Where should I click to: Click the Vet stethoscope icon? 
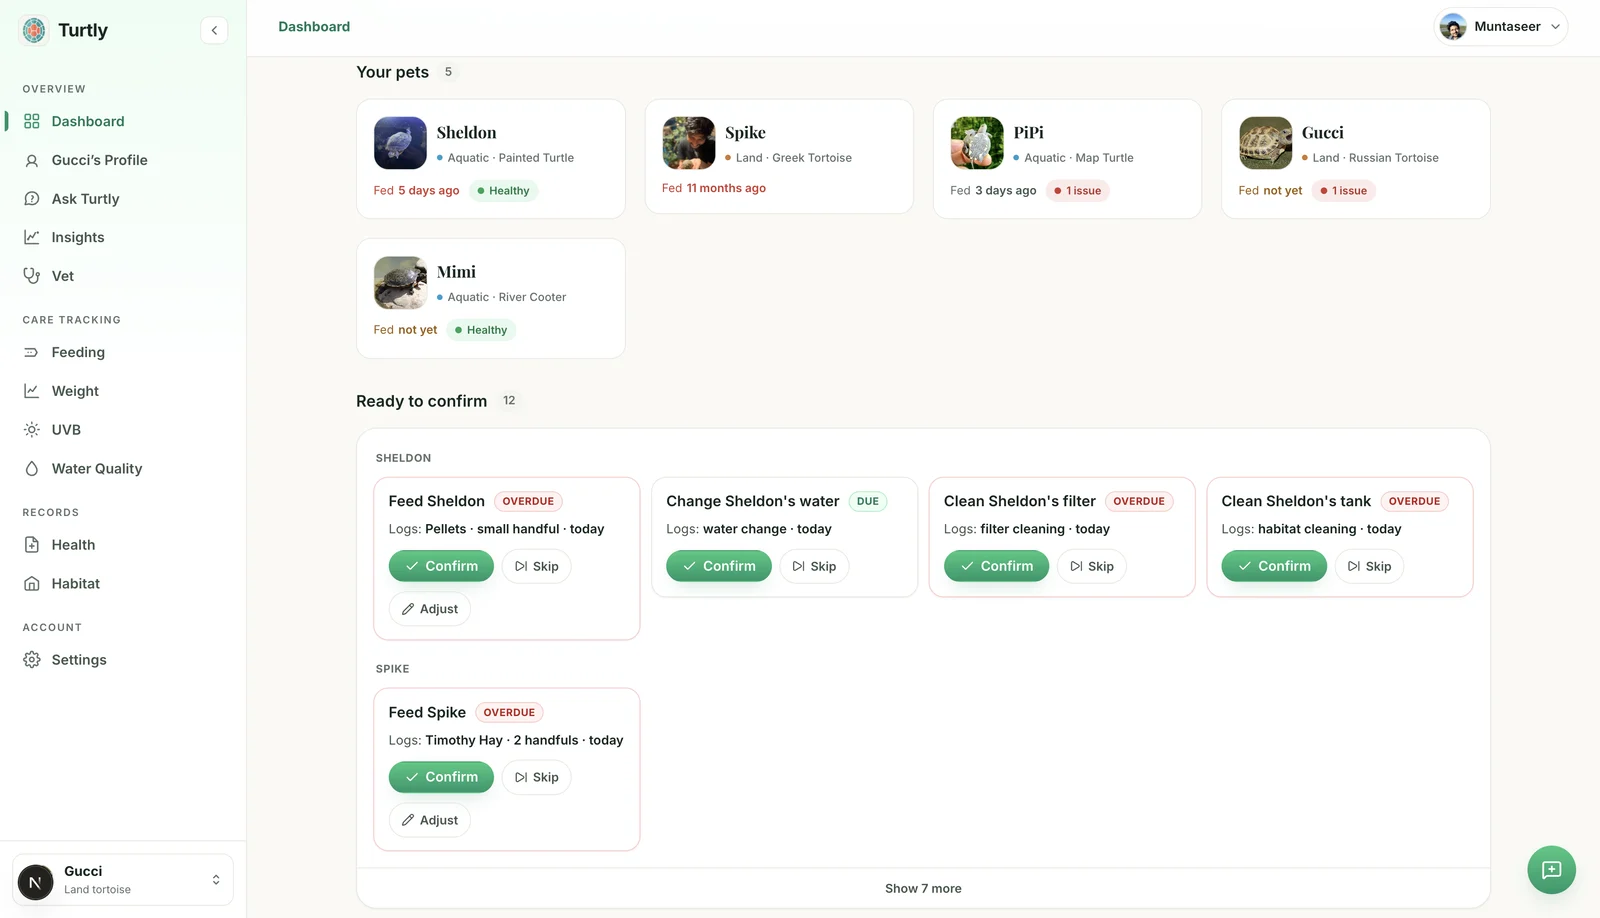pos(32,276)
